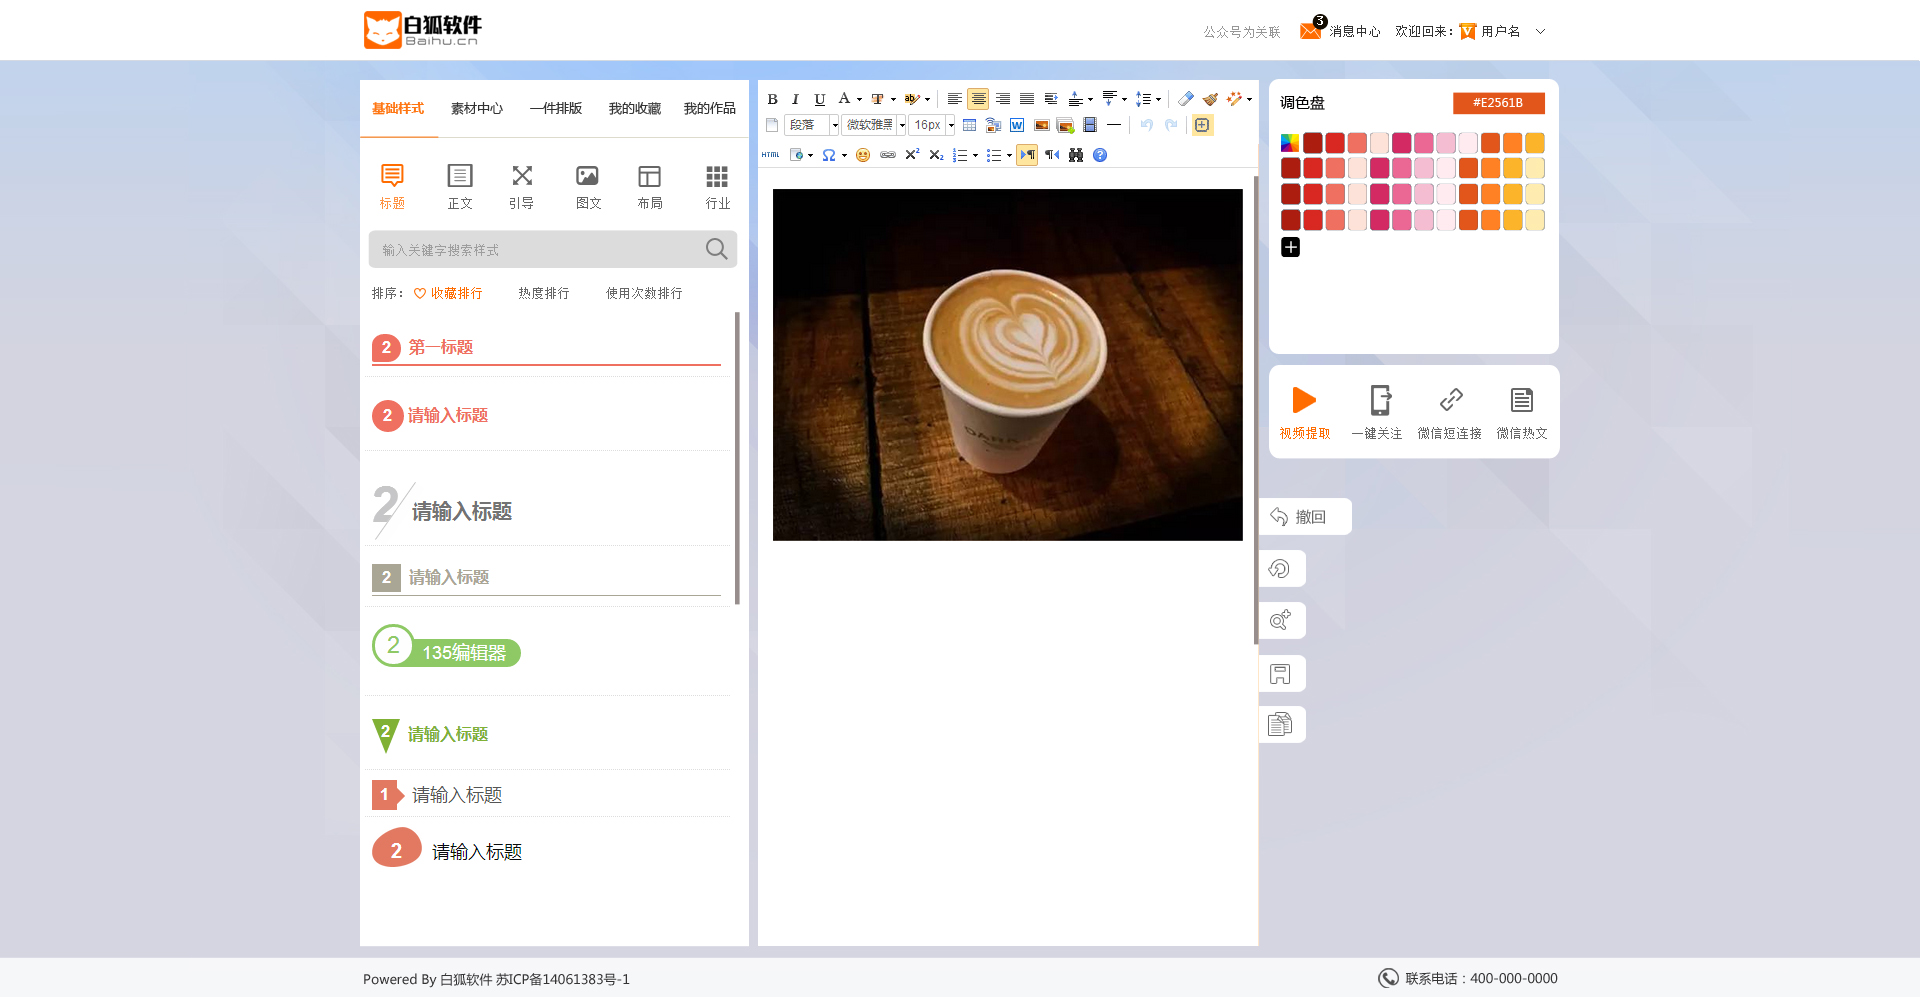Click the magic wand auto-format icon
The image size is (1920, 997).
point(1234,99)
